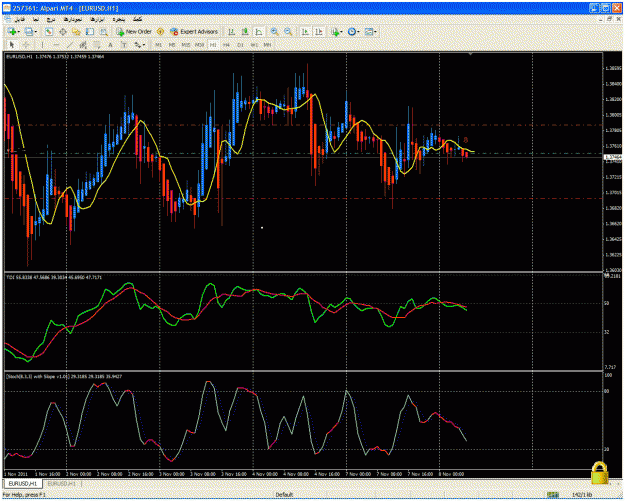Switch to MN monthly timeframe
Viewport: 625px width, 501px height.
tap(267, 45)
